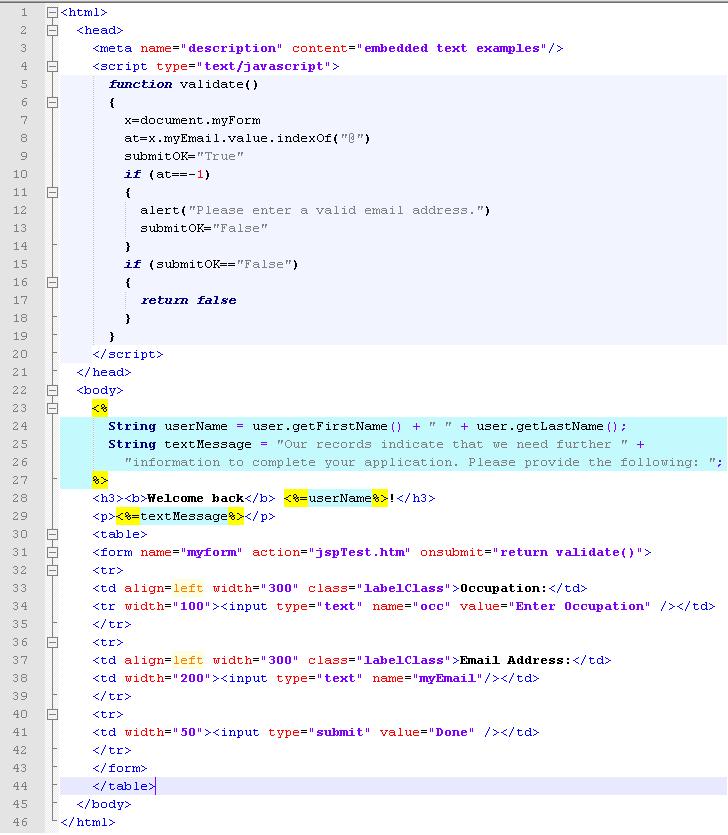Click the "return false" statement

188,300
